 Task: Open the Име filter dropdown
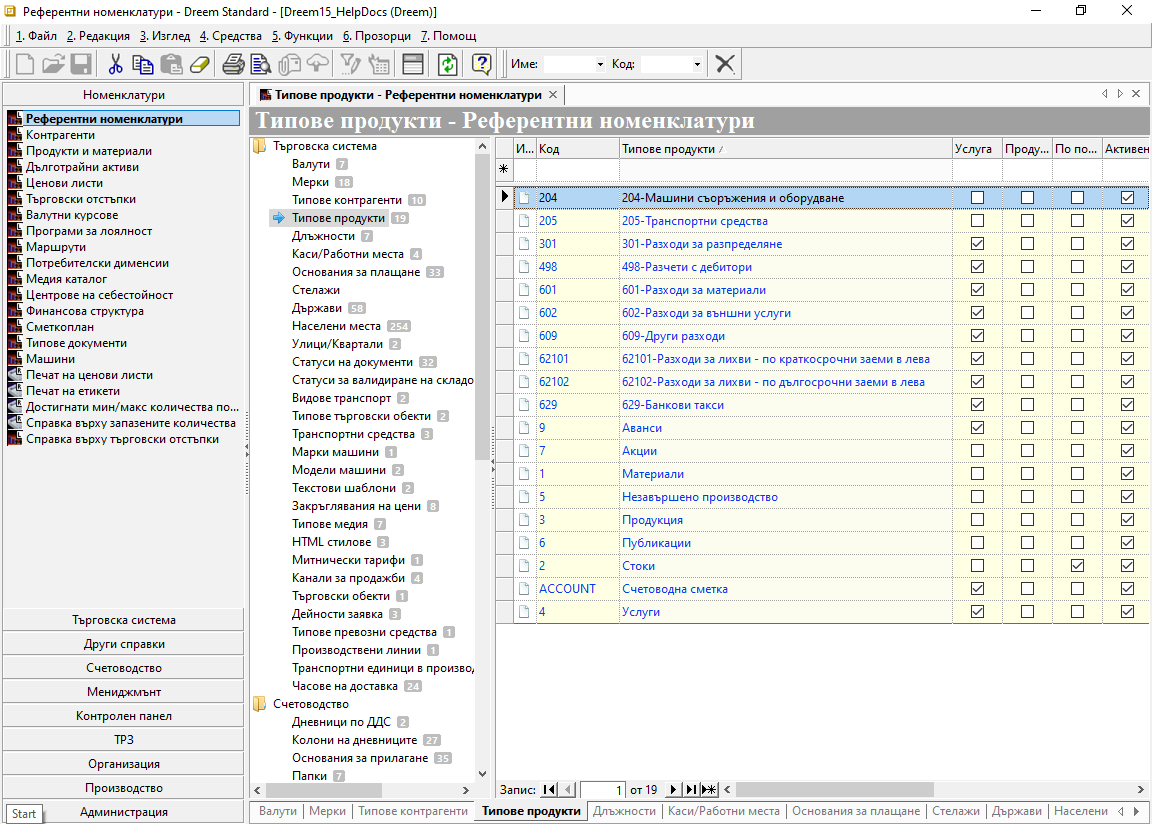(600, 64)
